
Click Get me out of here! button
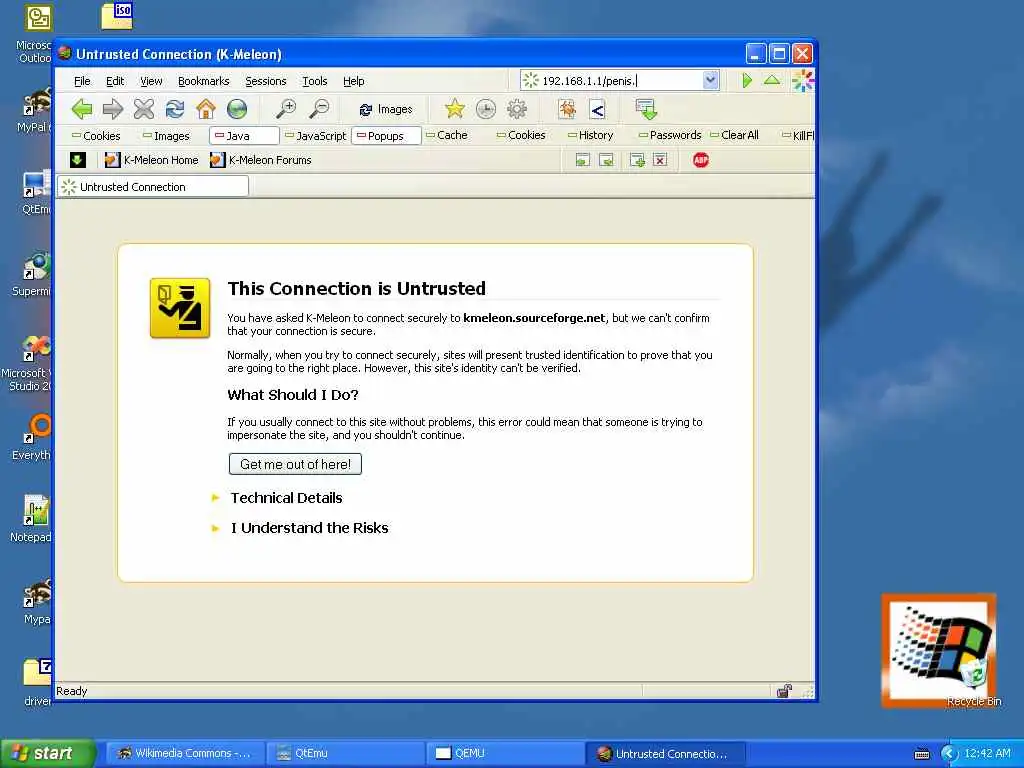tap(295, 464)
